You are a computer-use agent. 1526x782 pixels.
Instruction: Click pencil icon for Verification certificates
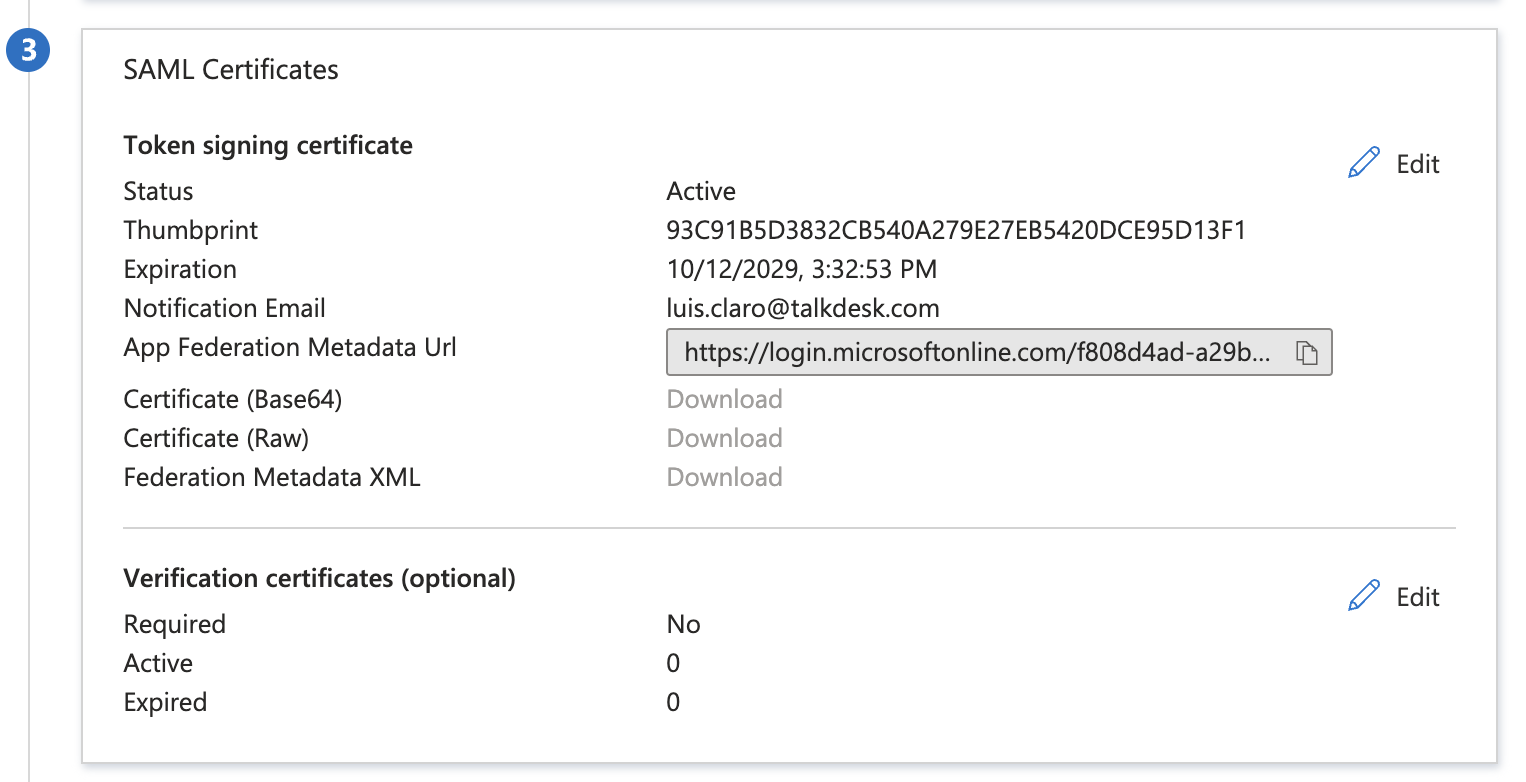(x=1364, y=597)
